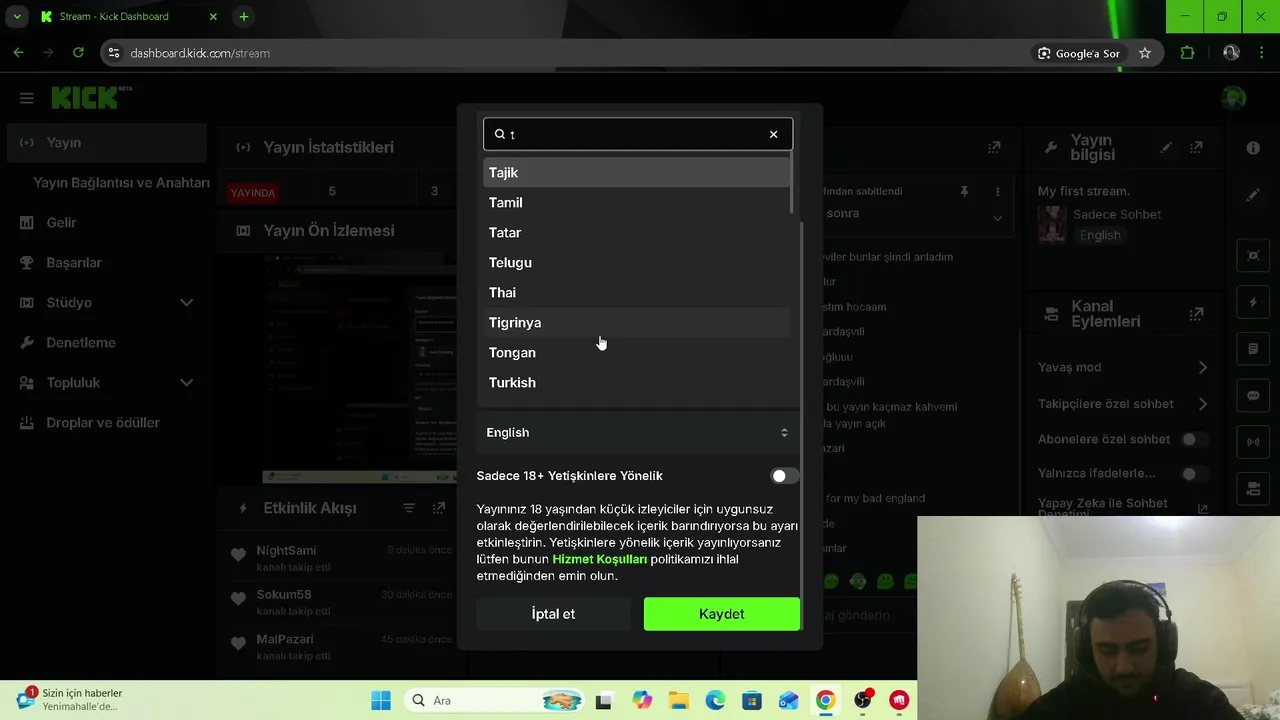Open the user avatar menu

(1234, 97)
